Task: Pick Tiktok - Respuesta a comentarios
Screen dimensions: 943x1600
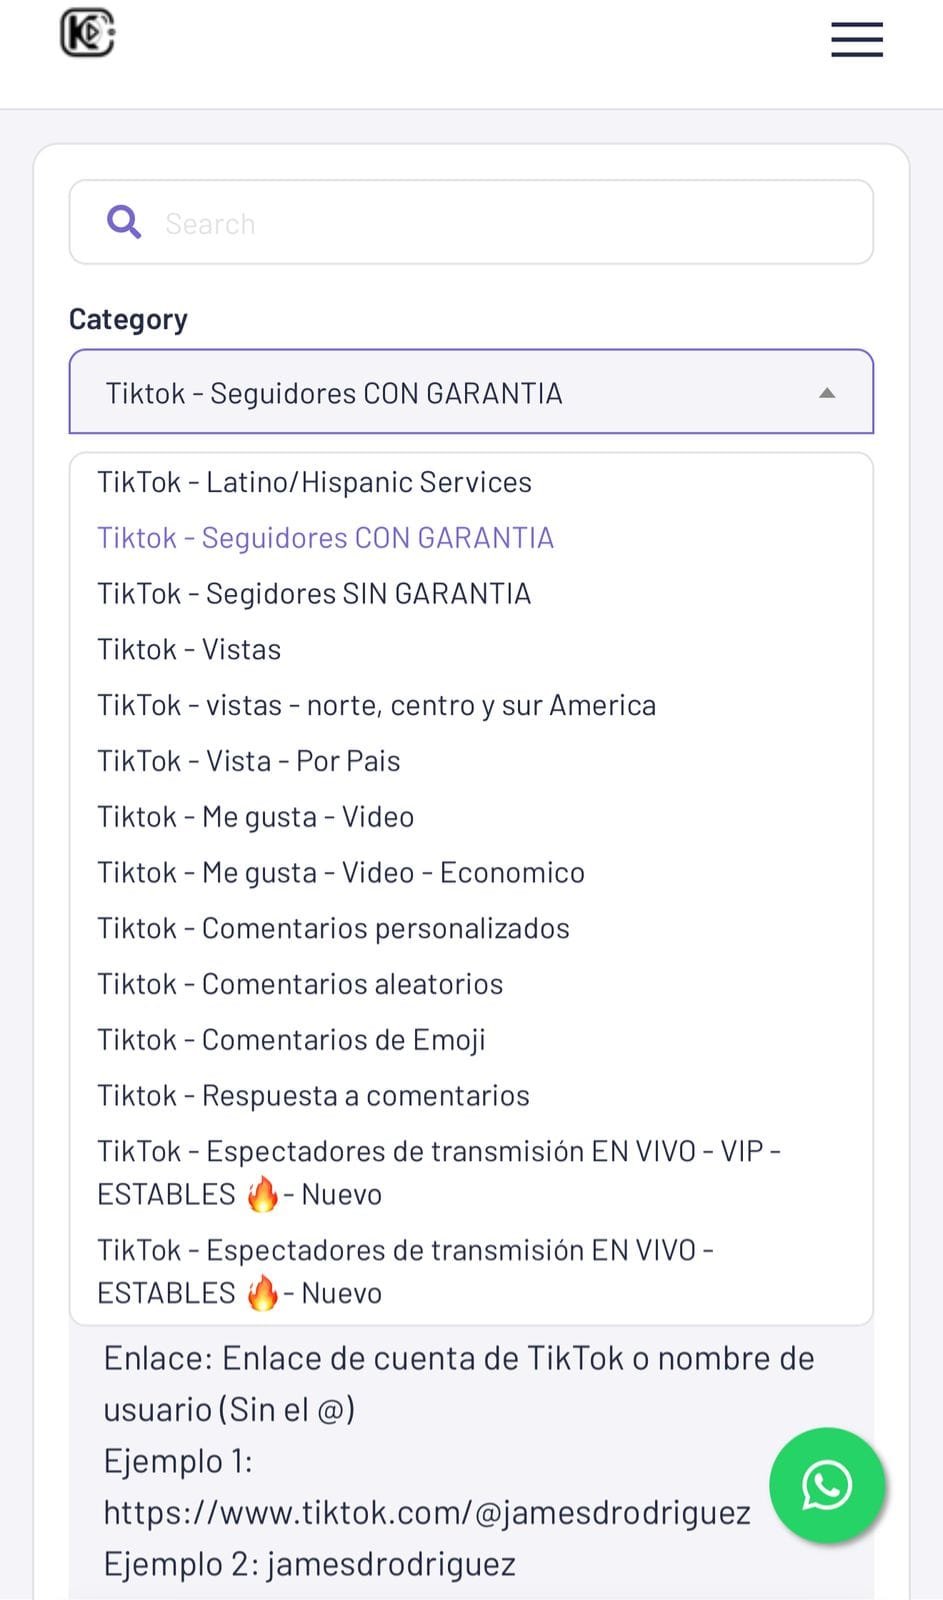Action: 313,1096
